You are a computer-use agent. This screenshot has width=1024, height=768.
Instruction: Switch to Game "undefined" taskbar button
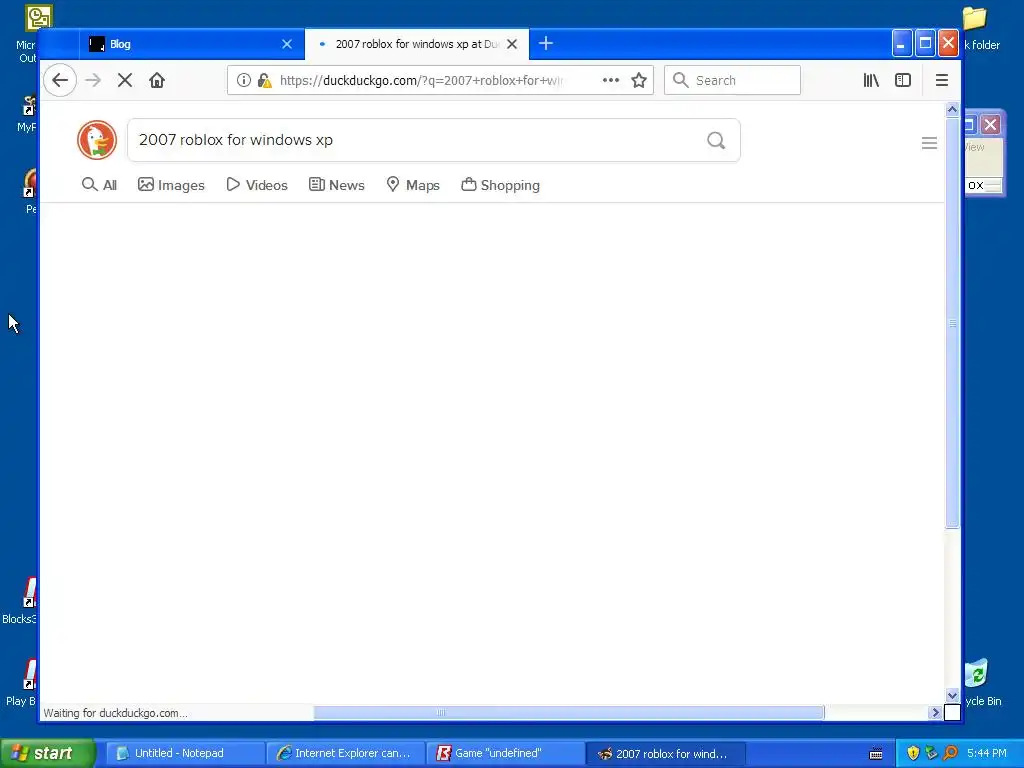tap(505, 753)
